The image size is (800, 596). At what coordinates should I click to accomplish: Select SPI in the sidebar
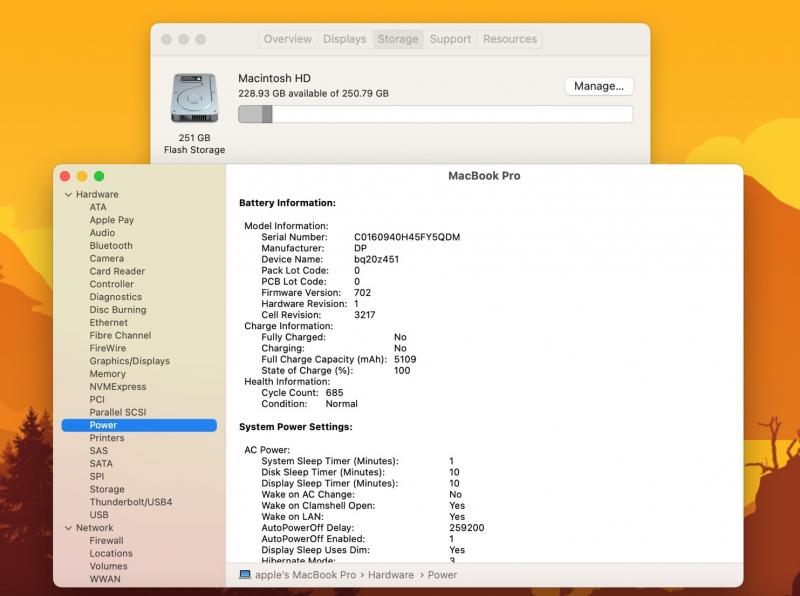tap(97, 476)
